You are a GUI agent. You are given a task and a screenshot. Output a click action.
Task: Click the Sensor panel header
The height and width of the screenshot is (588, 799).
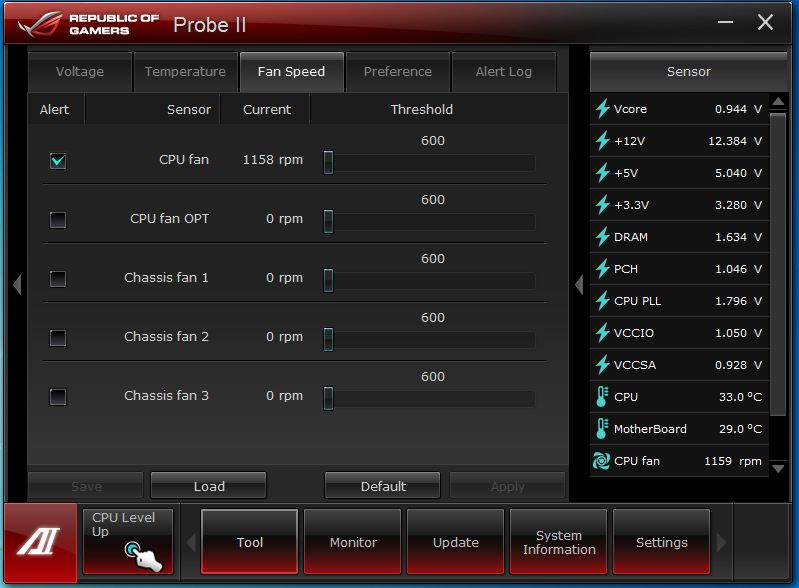click(x=688, y=72)
